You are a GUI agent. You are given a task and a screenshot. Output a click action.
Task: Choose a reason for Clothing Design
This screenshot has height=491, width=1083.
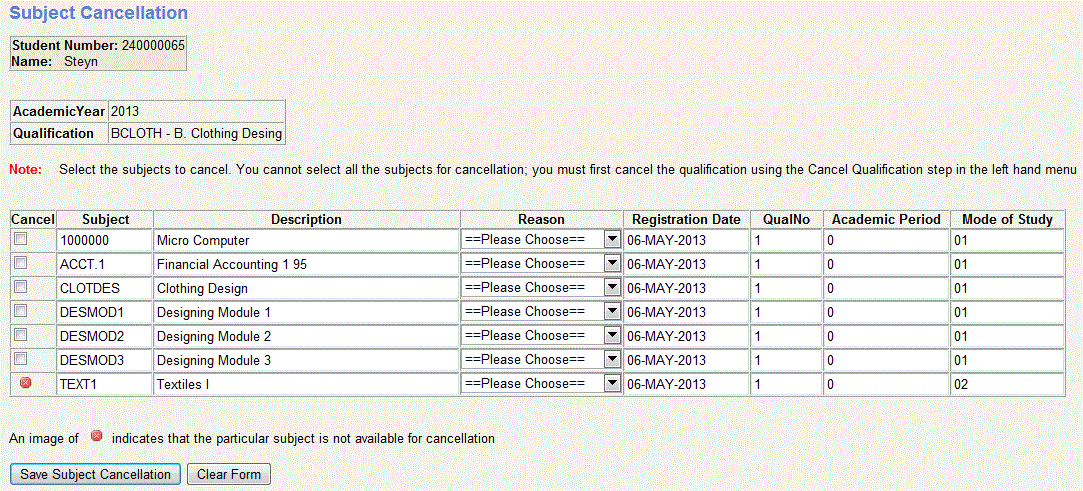tap(541, 288)
